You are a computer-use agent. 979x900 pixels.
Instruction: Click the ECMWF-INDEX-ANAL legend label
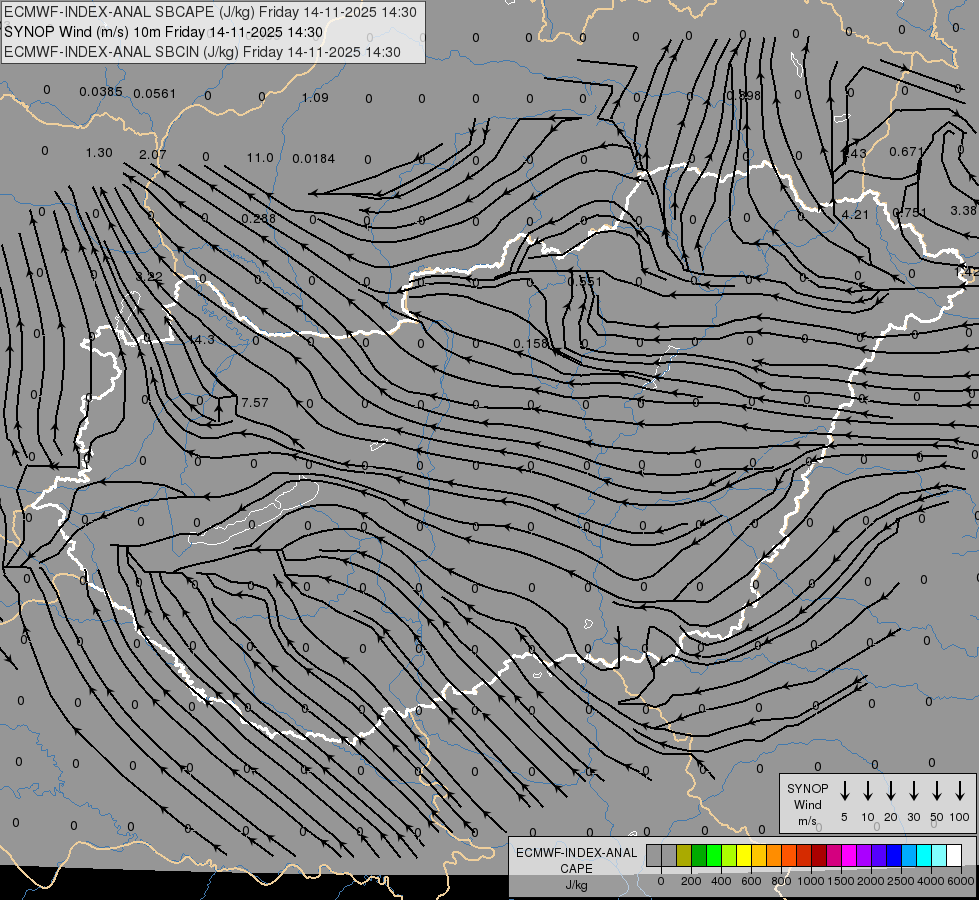[576, 853]
